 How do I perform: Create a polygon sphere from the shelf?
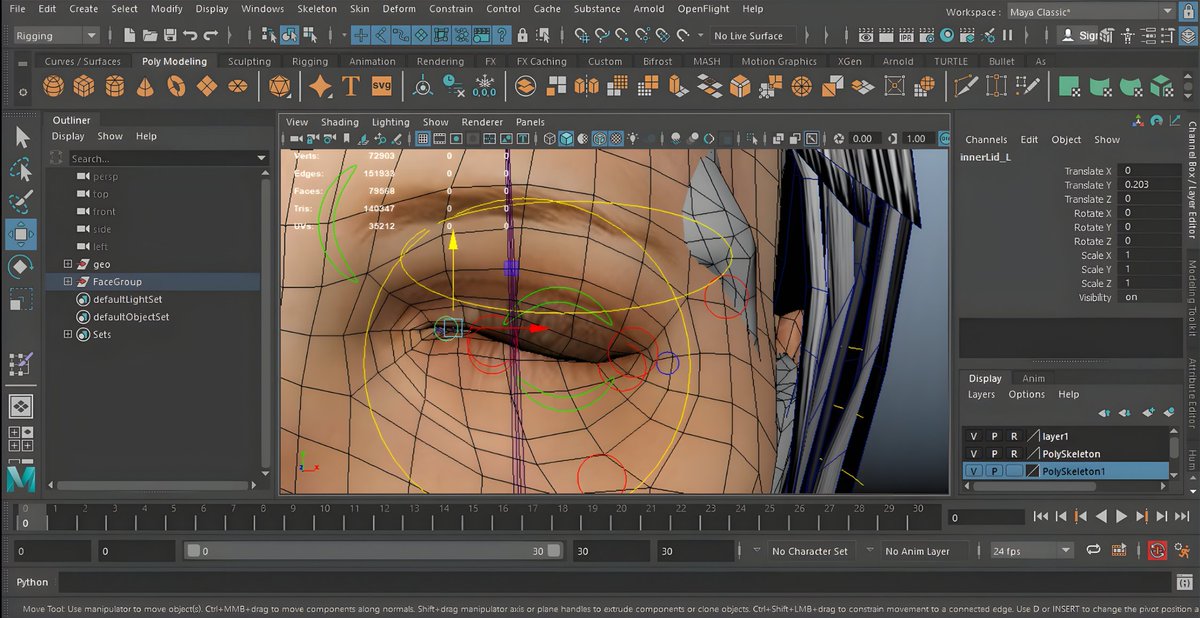point(56,87)
